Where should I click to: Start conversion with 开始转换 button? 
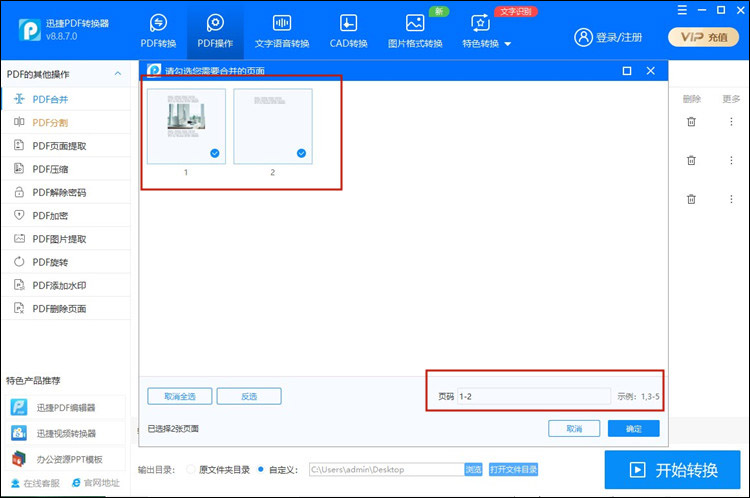click(673, 470)
